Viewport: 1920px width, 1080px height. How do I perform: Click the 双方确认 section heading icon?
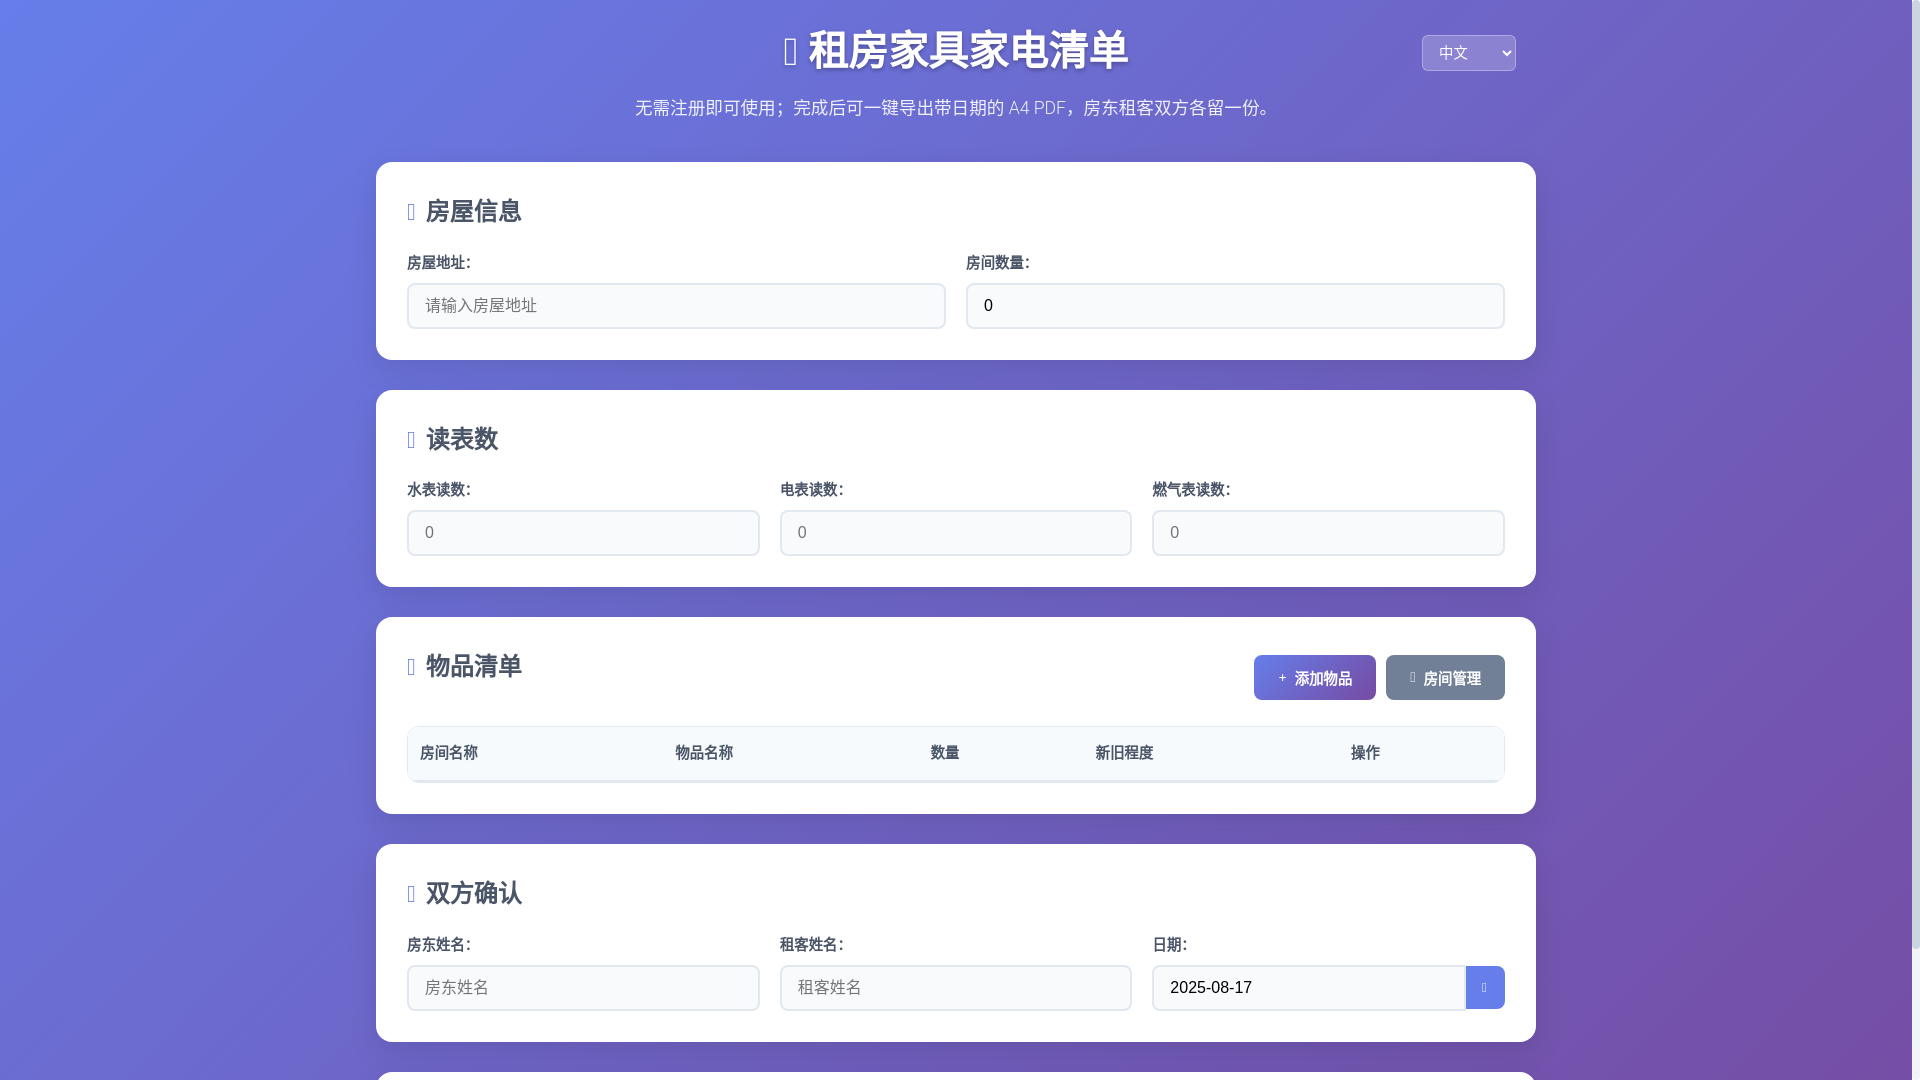point(411,894)
